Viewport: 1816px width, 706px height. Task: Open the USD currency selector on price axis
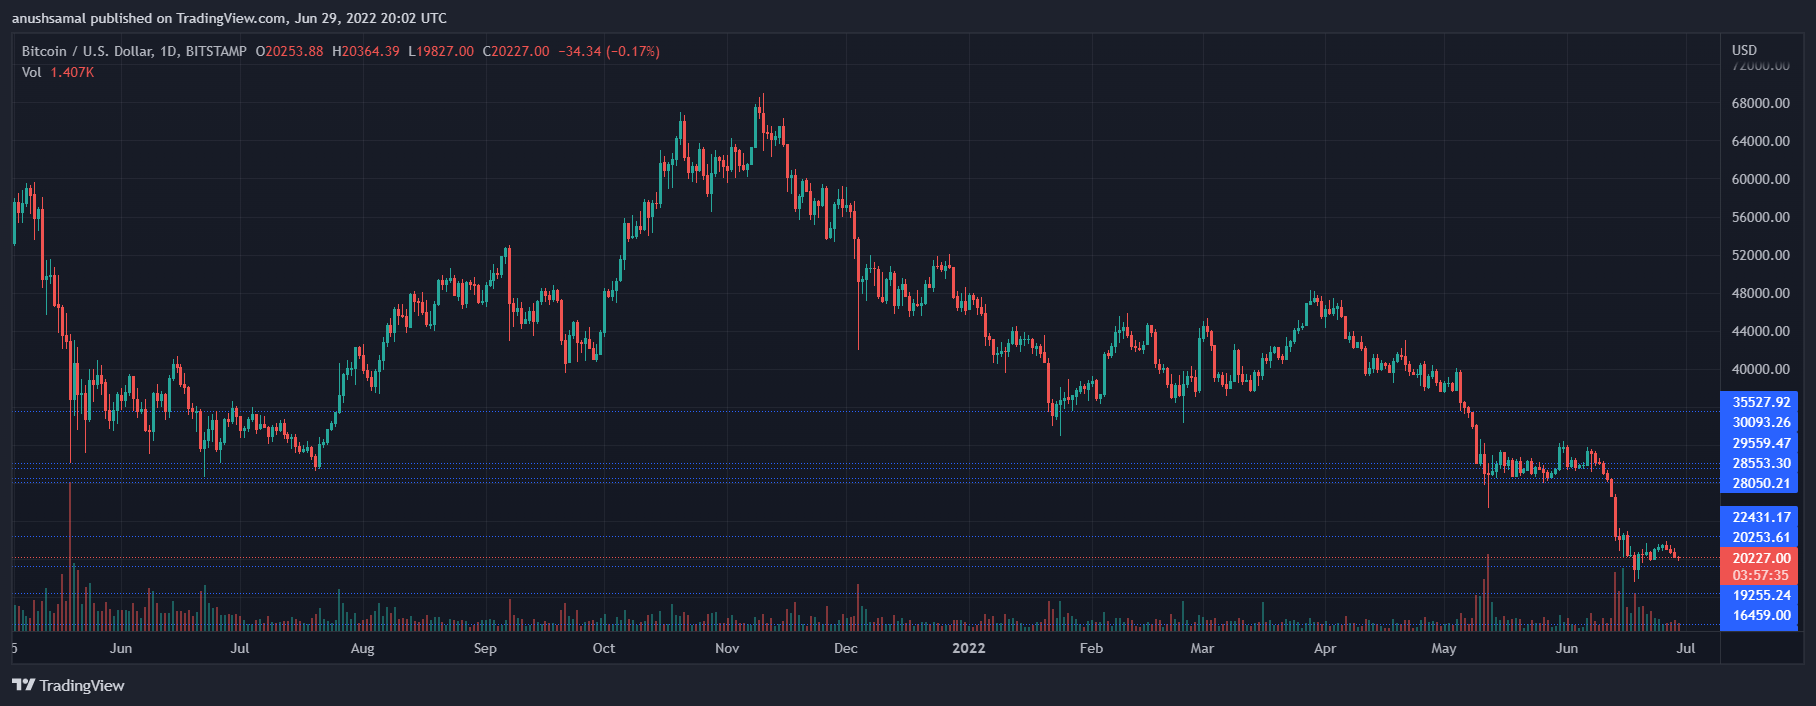click(x=1744, y=50)
